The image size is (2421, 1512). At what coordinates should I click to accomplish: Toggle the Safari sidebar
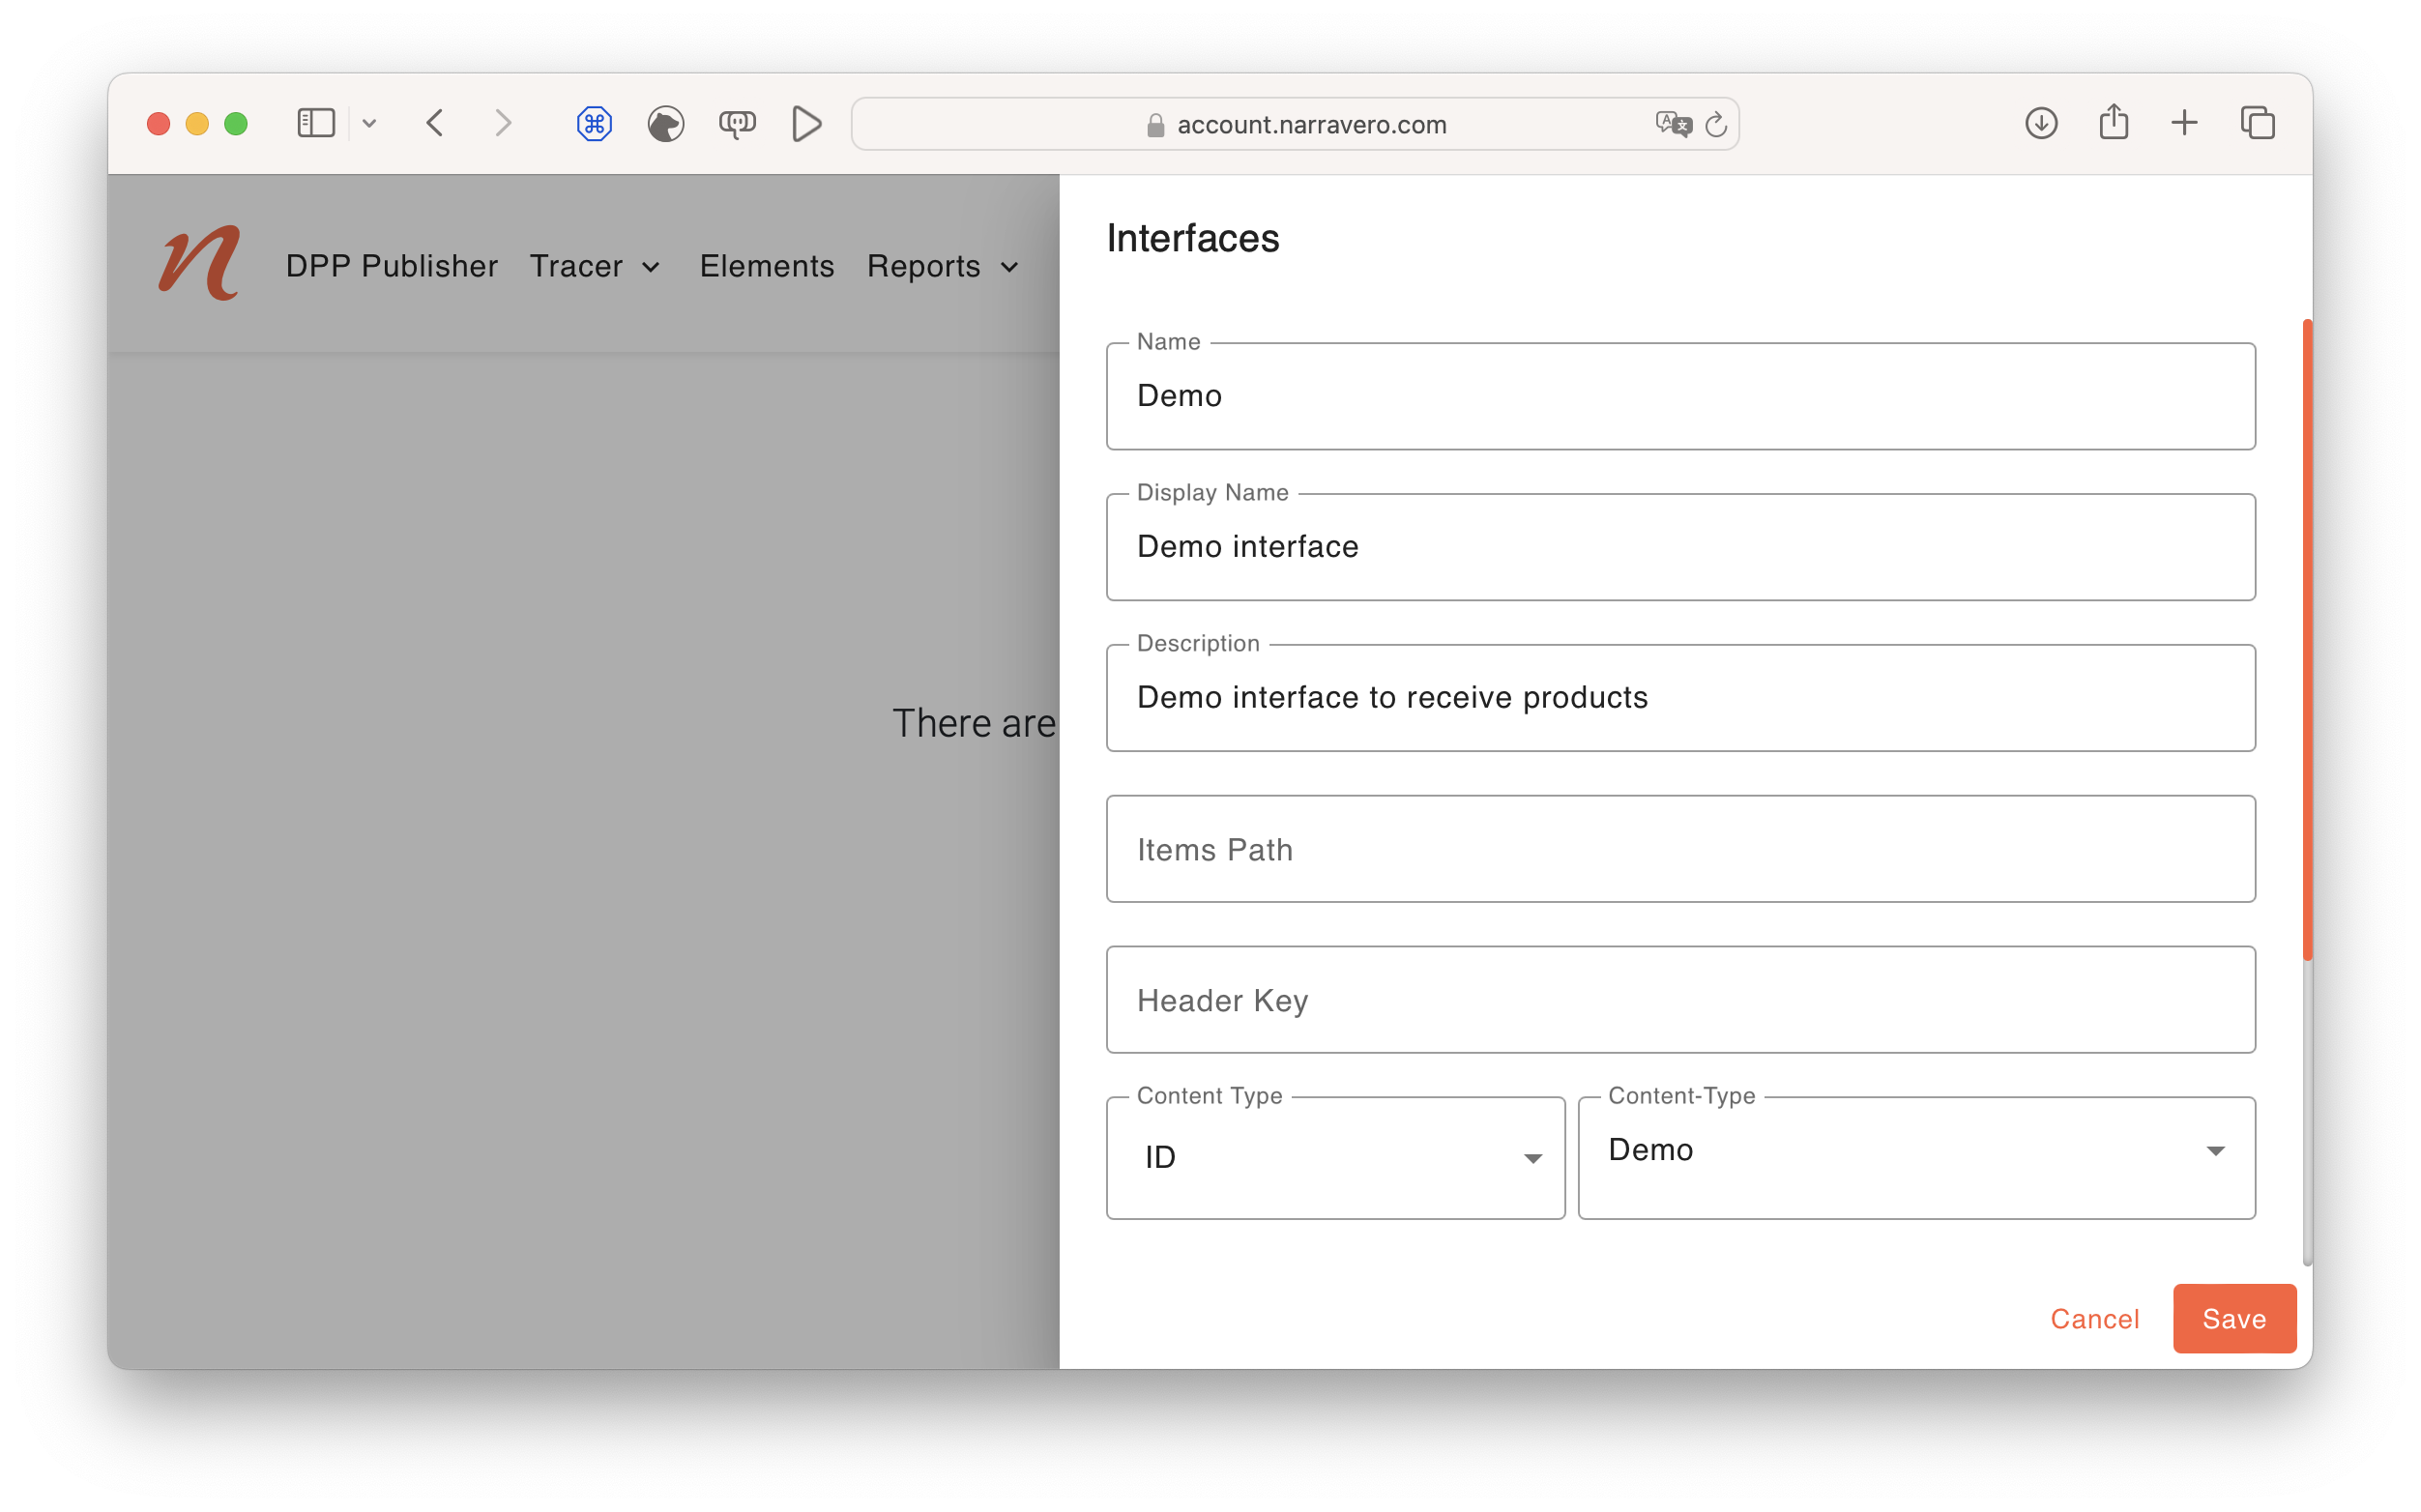pyautogui.click(x=315, y=123)
